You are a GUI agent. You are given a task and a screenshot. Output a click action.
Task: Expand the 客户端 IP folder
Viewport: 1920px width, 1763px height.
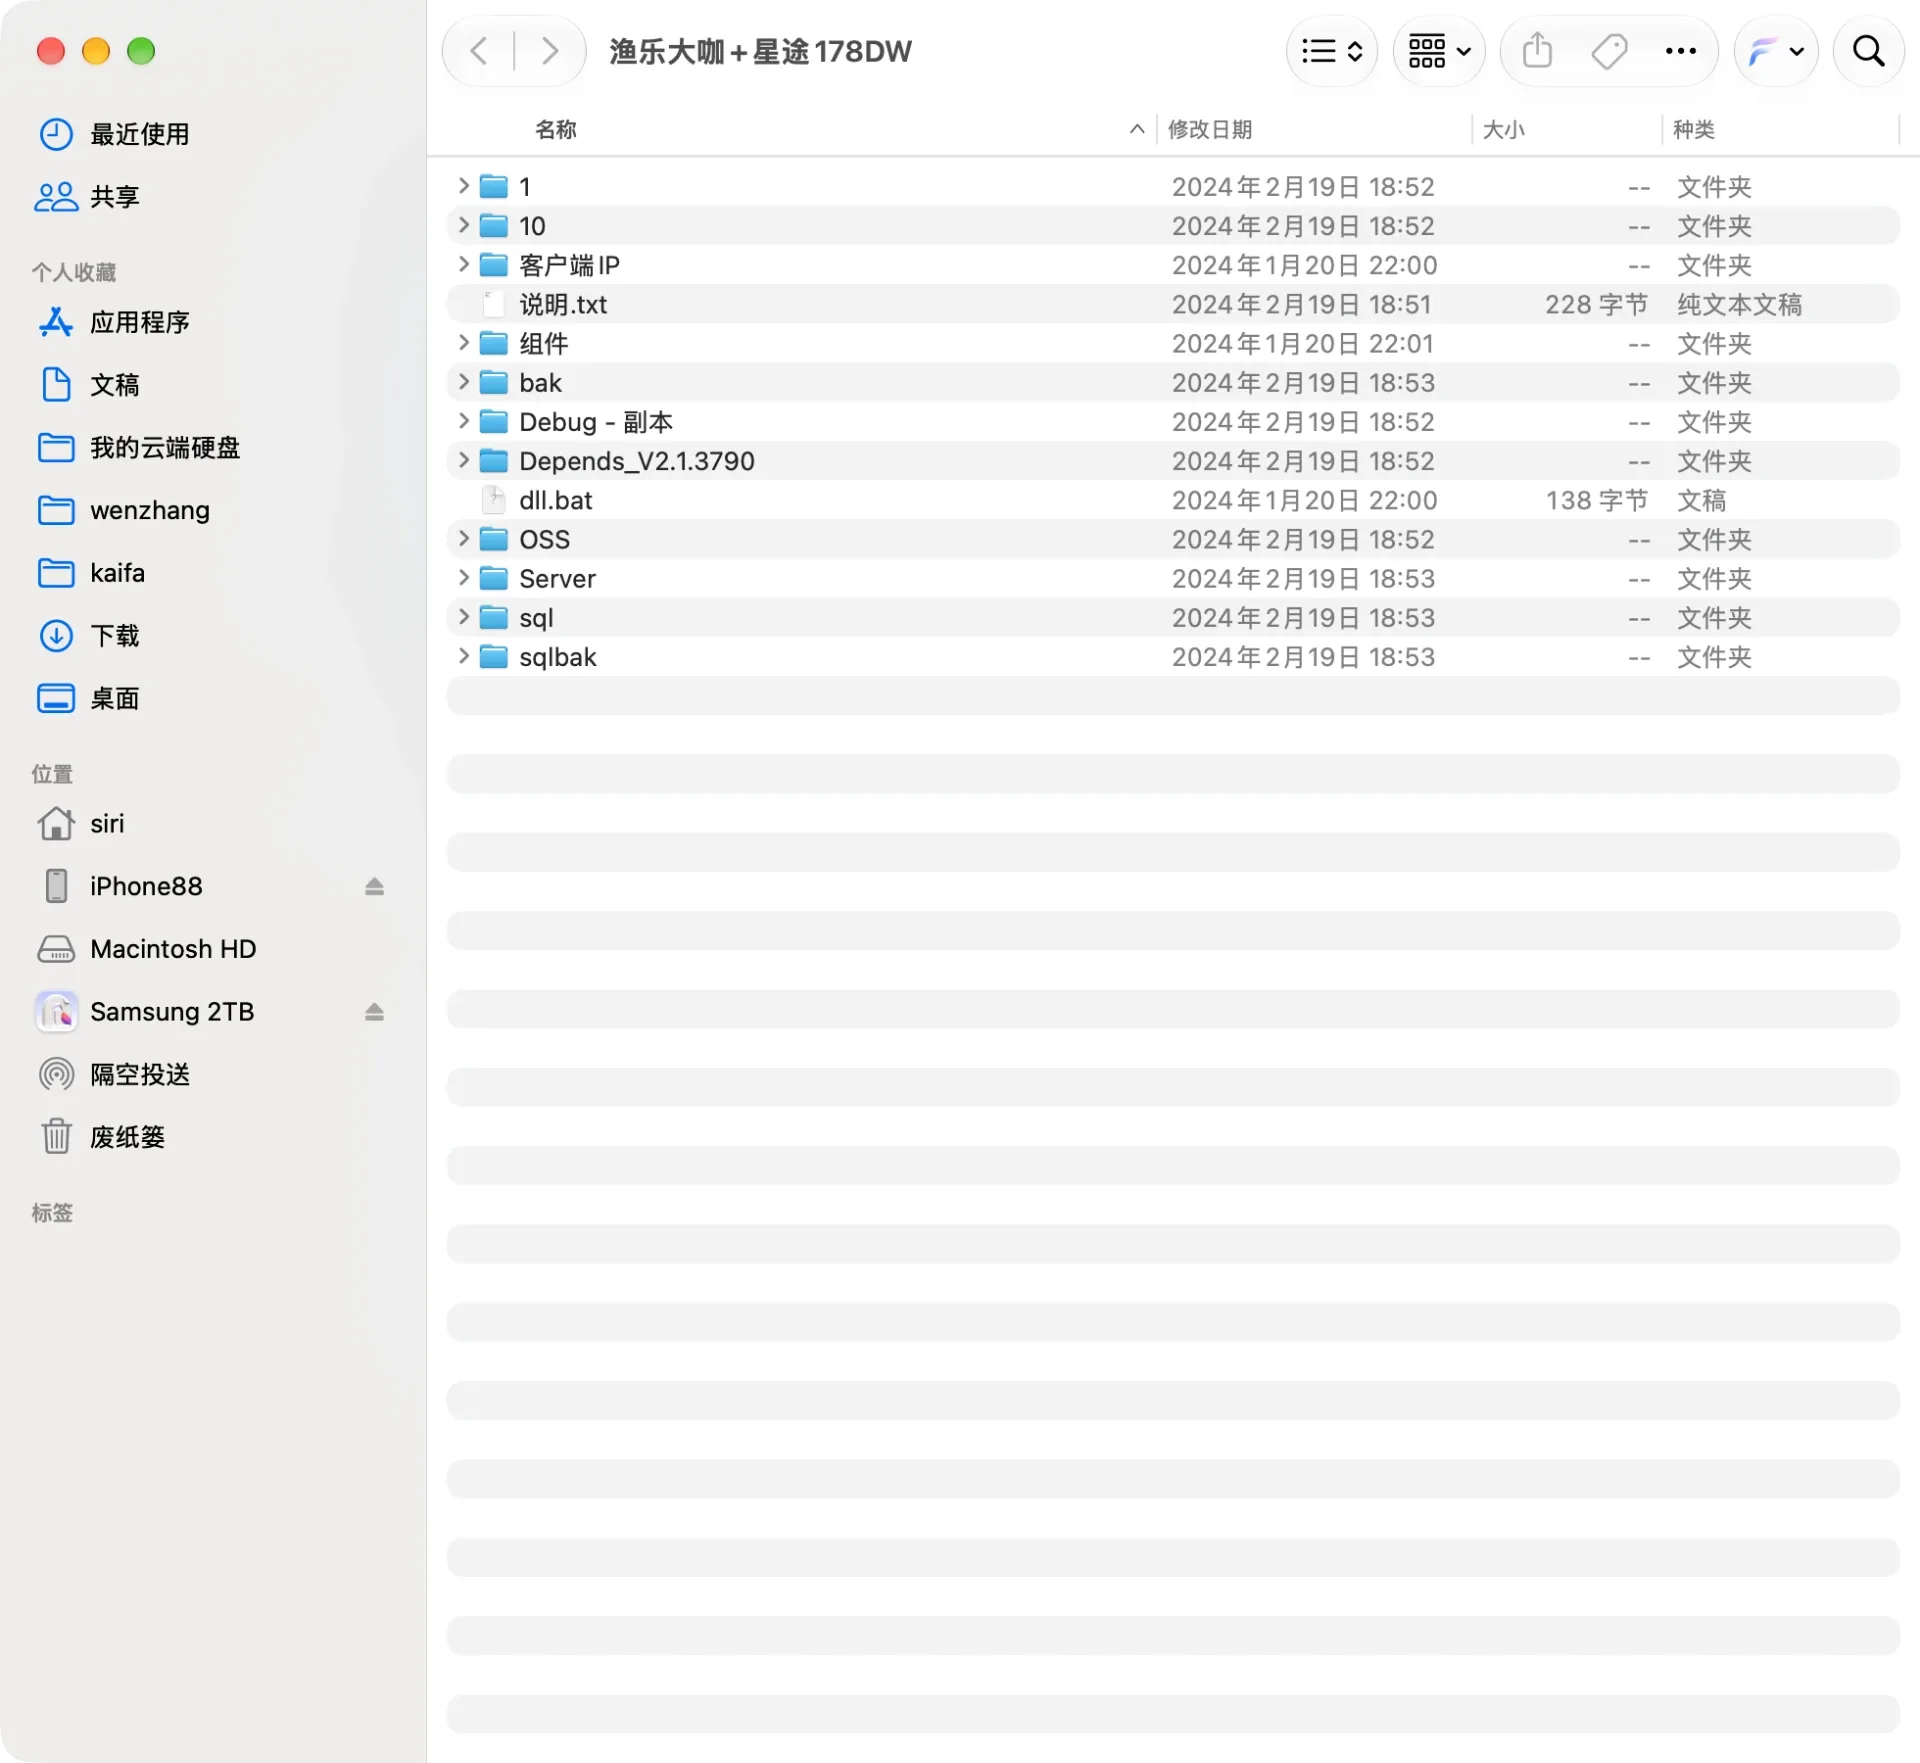click(463, 264)
